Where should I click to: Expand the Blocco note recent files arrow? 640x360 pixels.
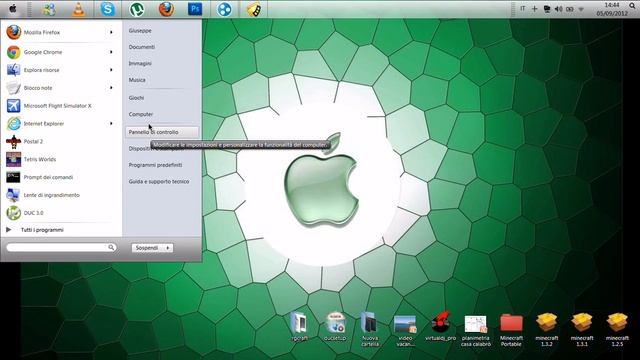(111, 88)
